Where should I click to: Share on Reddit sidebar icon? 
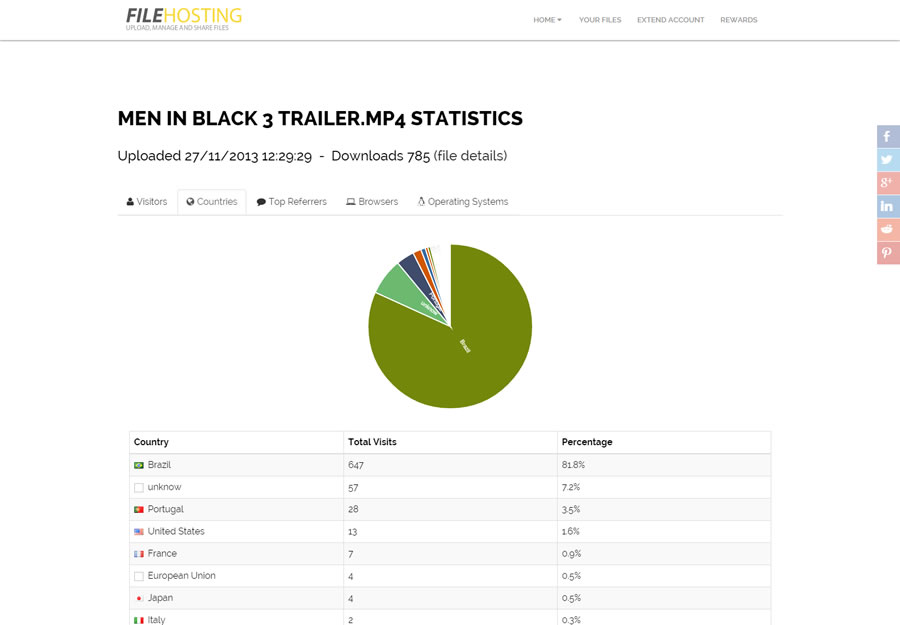click(x=888, y=230)
